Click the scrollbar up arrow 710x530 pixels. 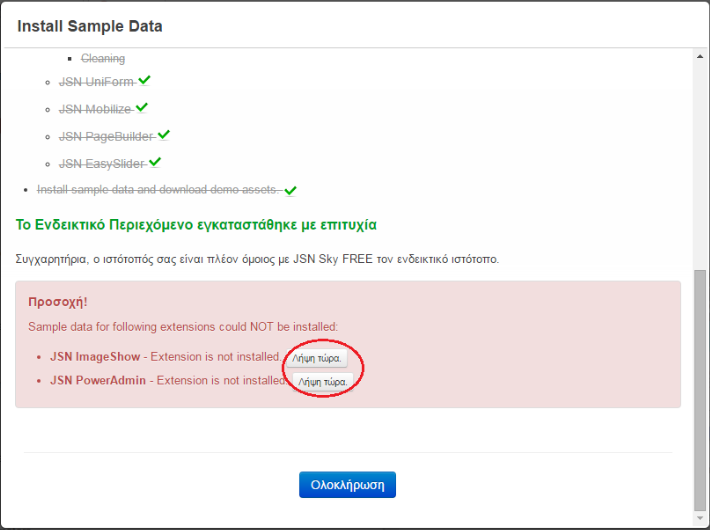coord(700,57)
